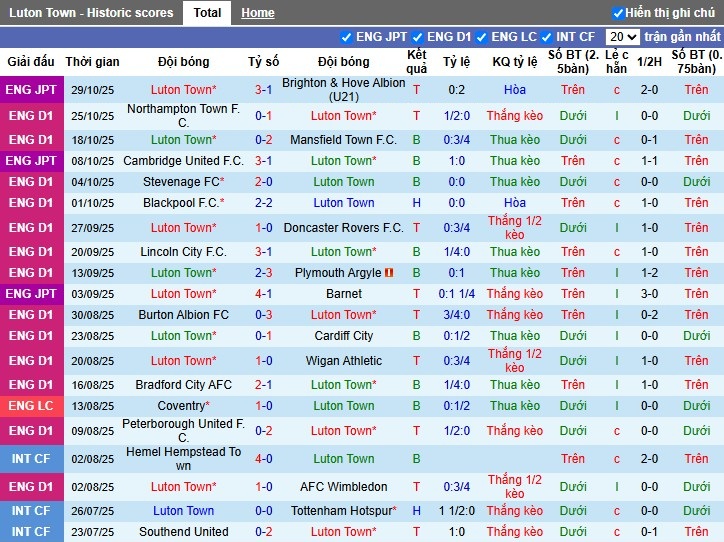Click Lincoln City F.C. team name
This screenshot has height=542, width=724.
point(183,252)
